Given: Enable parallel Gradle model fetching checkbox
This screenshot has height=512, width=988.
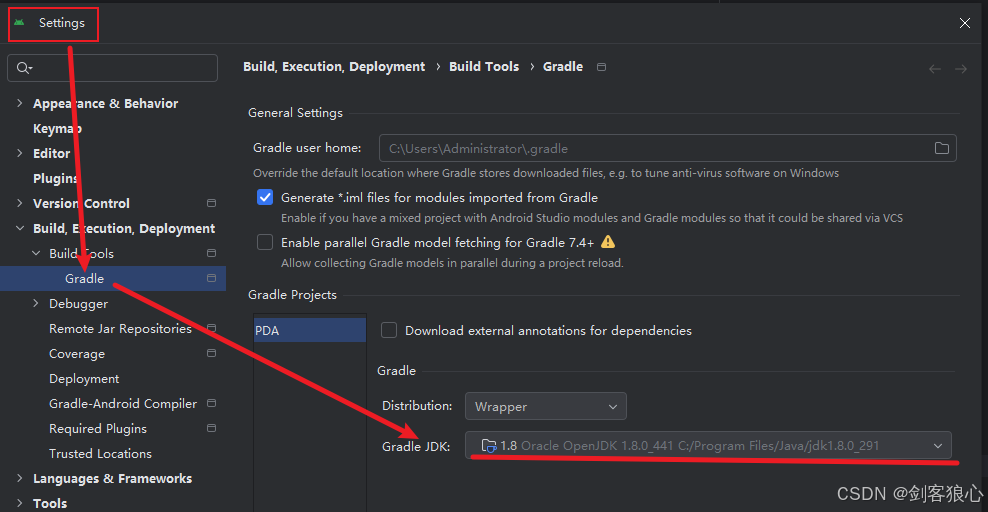Looking at the screenshot, I should [x=265, y=242].
